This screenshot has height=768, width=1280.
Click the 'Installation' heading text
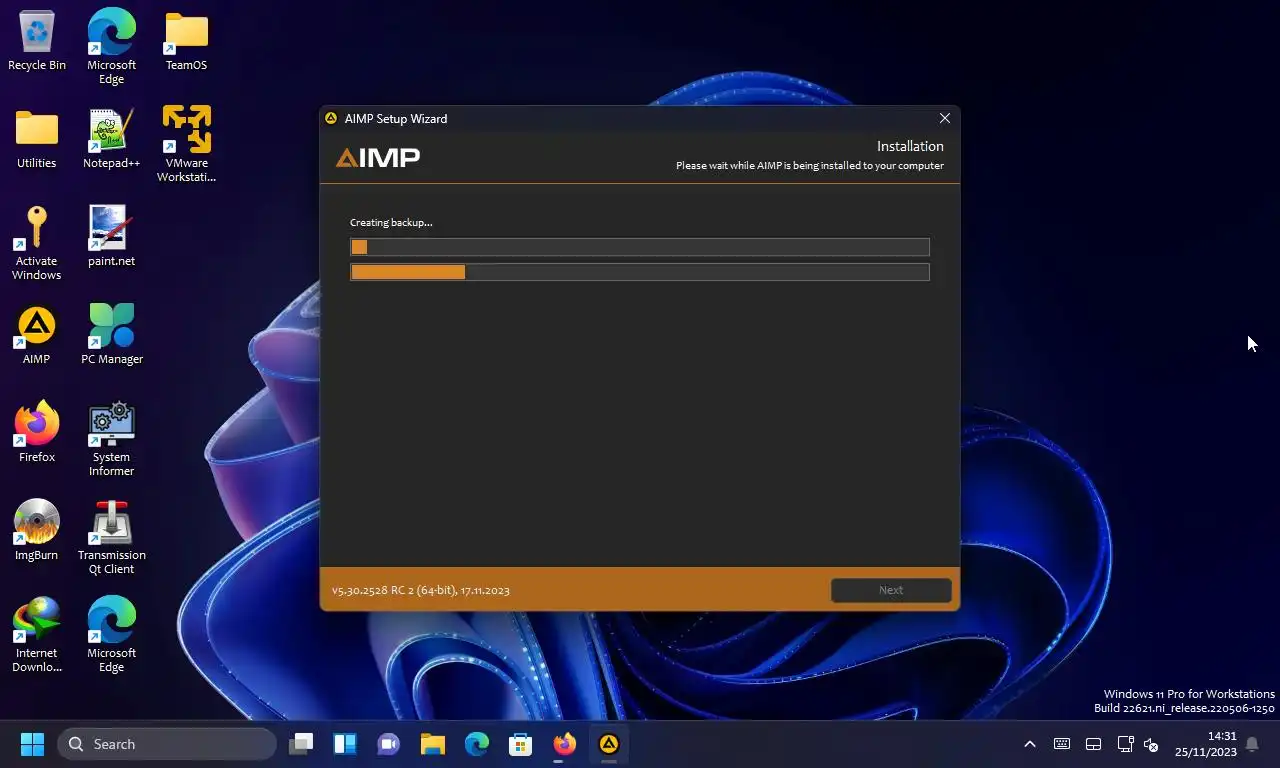click(910, 146)
